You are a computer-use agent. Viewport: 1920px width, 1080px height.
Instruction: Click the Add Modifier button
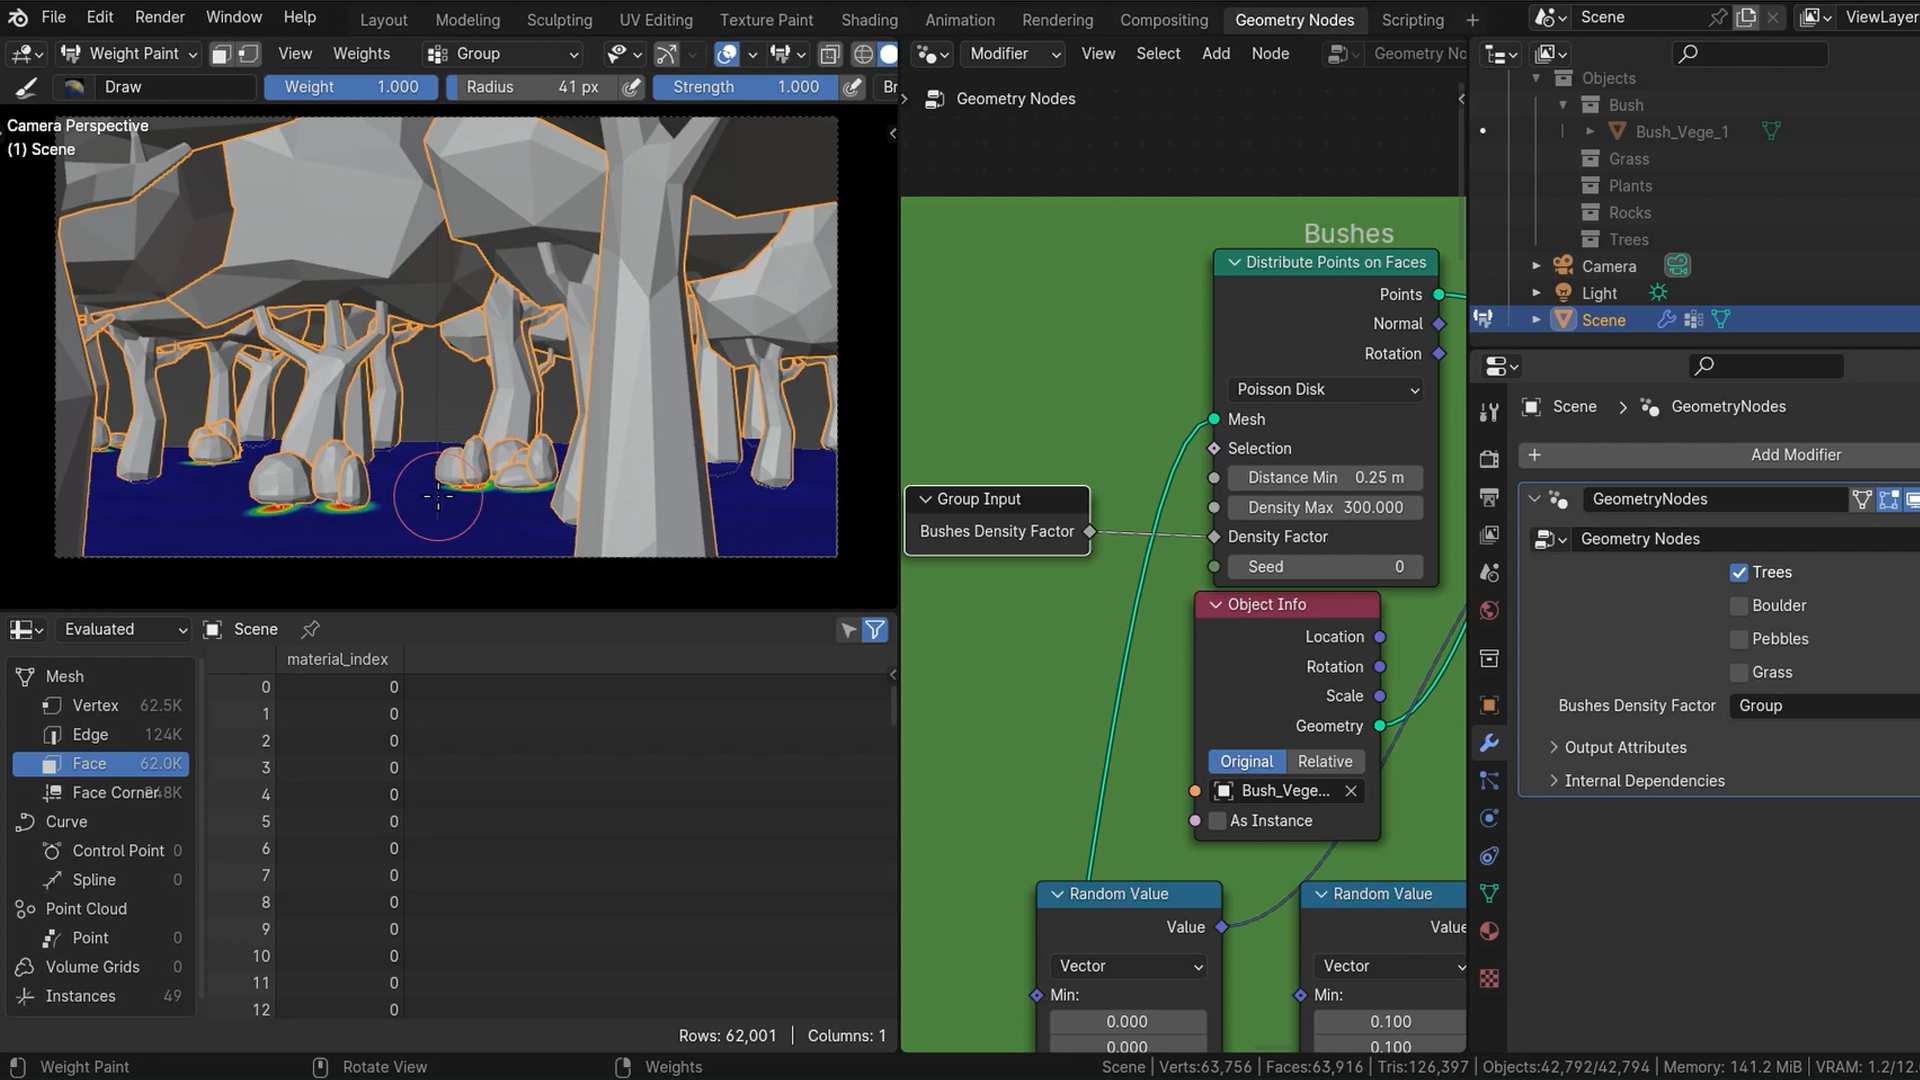pos(1720,455)
